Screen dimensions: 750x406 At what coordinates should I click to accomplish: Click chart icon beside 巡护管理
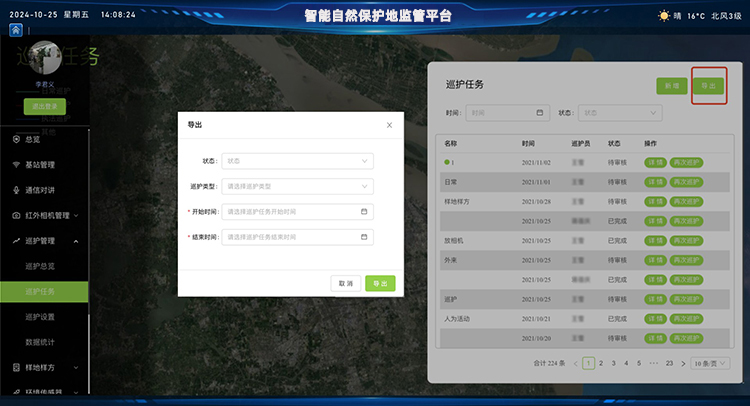tap(16, 241)
